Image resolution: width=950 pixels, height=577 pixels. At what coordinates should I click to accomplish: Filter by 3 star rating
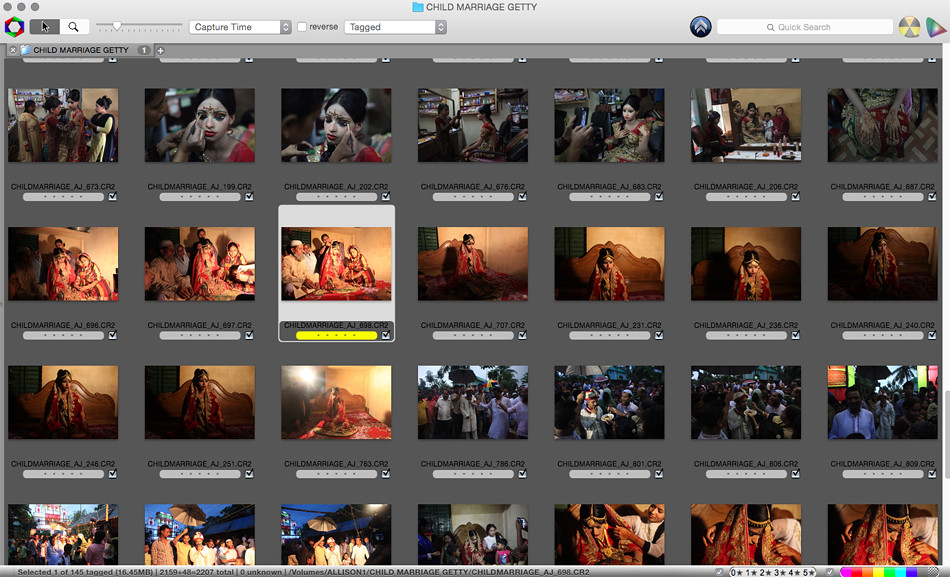pos(781,572)
